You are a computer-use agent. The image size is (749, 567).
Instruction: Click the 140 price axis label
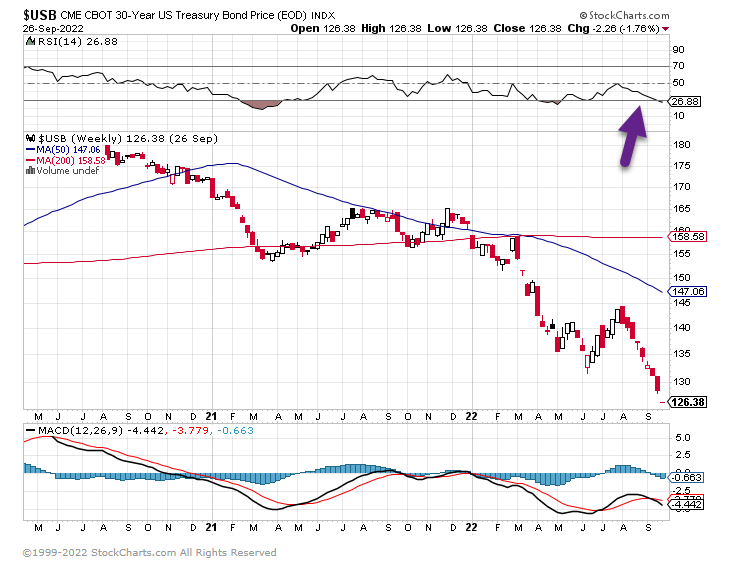click(x=681, y=328)
